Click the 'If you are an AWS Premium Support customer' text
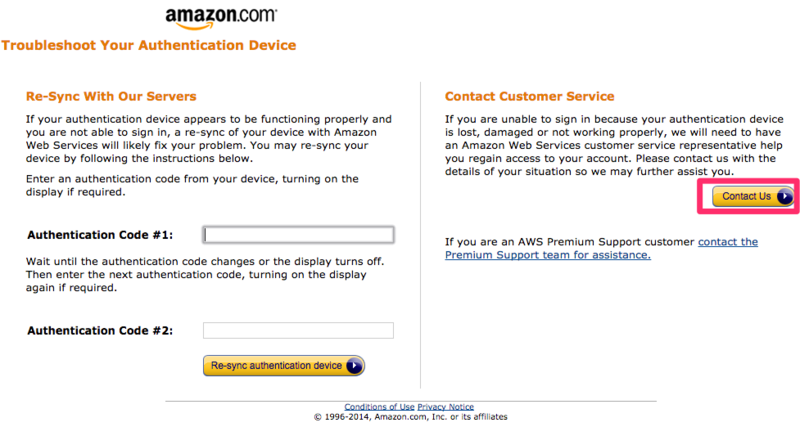 [x=570, y=242]
